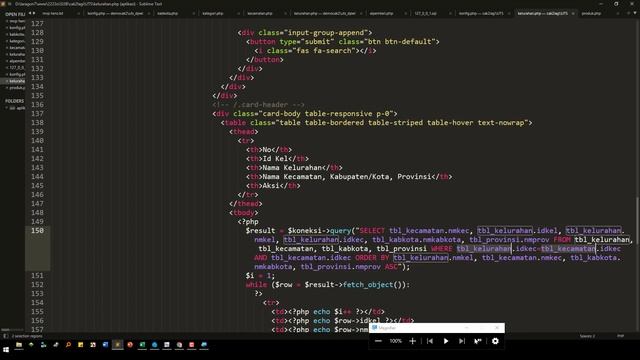Click the FOLDERS heading in sidebar
This screenshot has width=640, height=360.
coord(14,101)
